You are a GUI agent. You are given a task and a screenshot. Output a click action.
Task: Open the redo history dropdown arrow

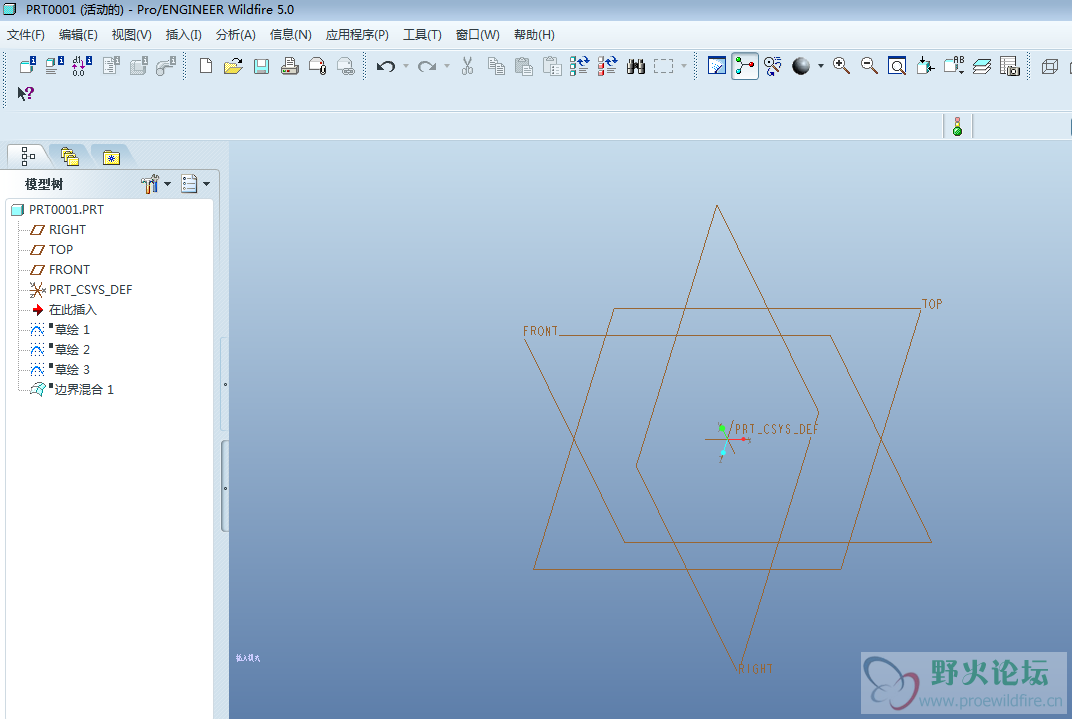click(x=447, y=66)
